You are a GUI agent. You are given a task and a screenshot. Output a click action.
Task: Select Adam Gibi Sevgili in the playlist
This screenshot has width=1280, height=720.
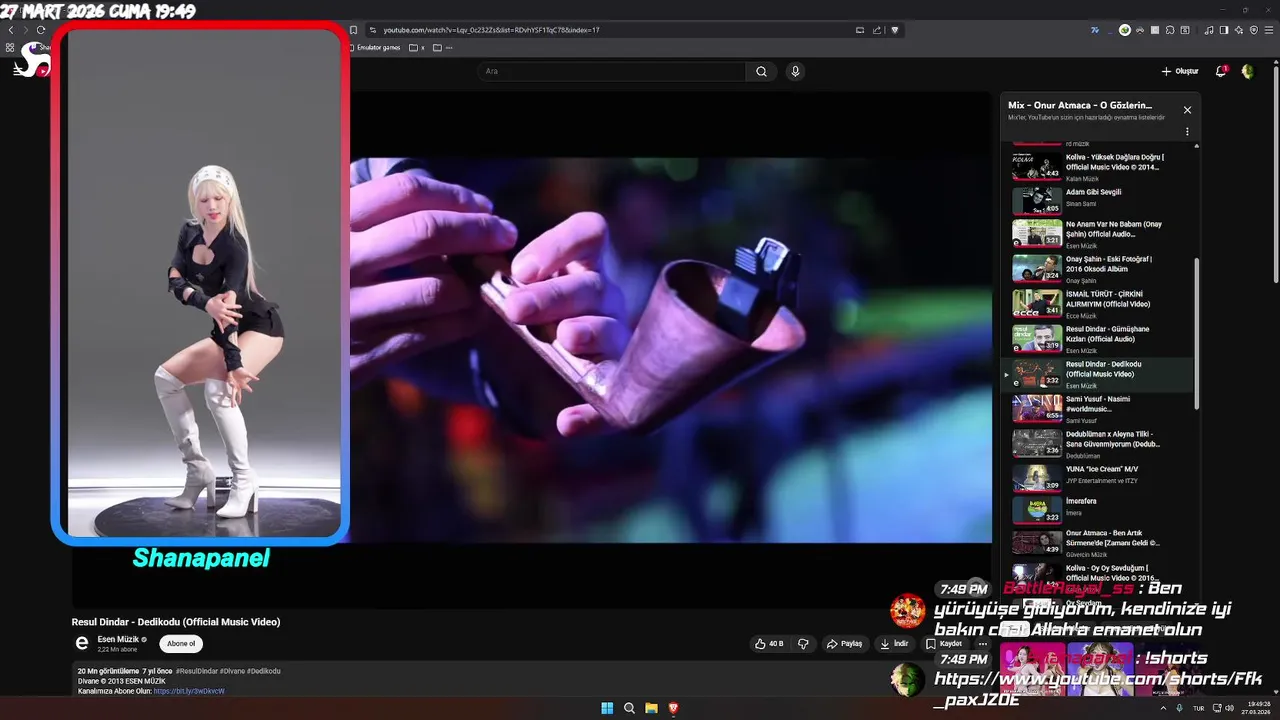click(1100, 200)
